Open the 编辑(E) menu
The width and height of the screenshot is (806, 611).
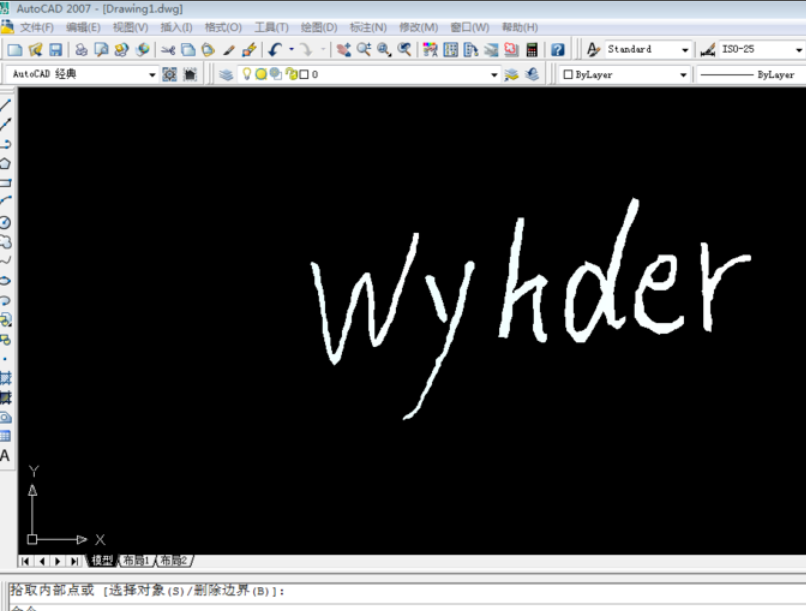(x=83, y=27)
